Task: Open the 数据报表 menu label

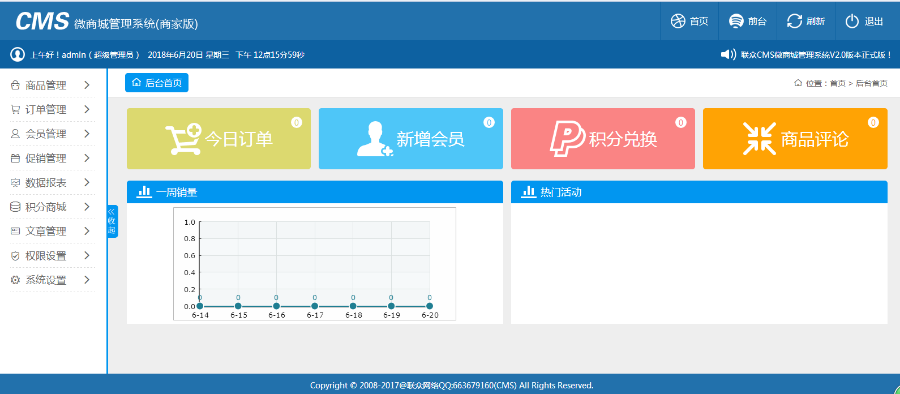Action: tap(46, 183)
